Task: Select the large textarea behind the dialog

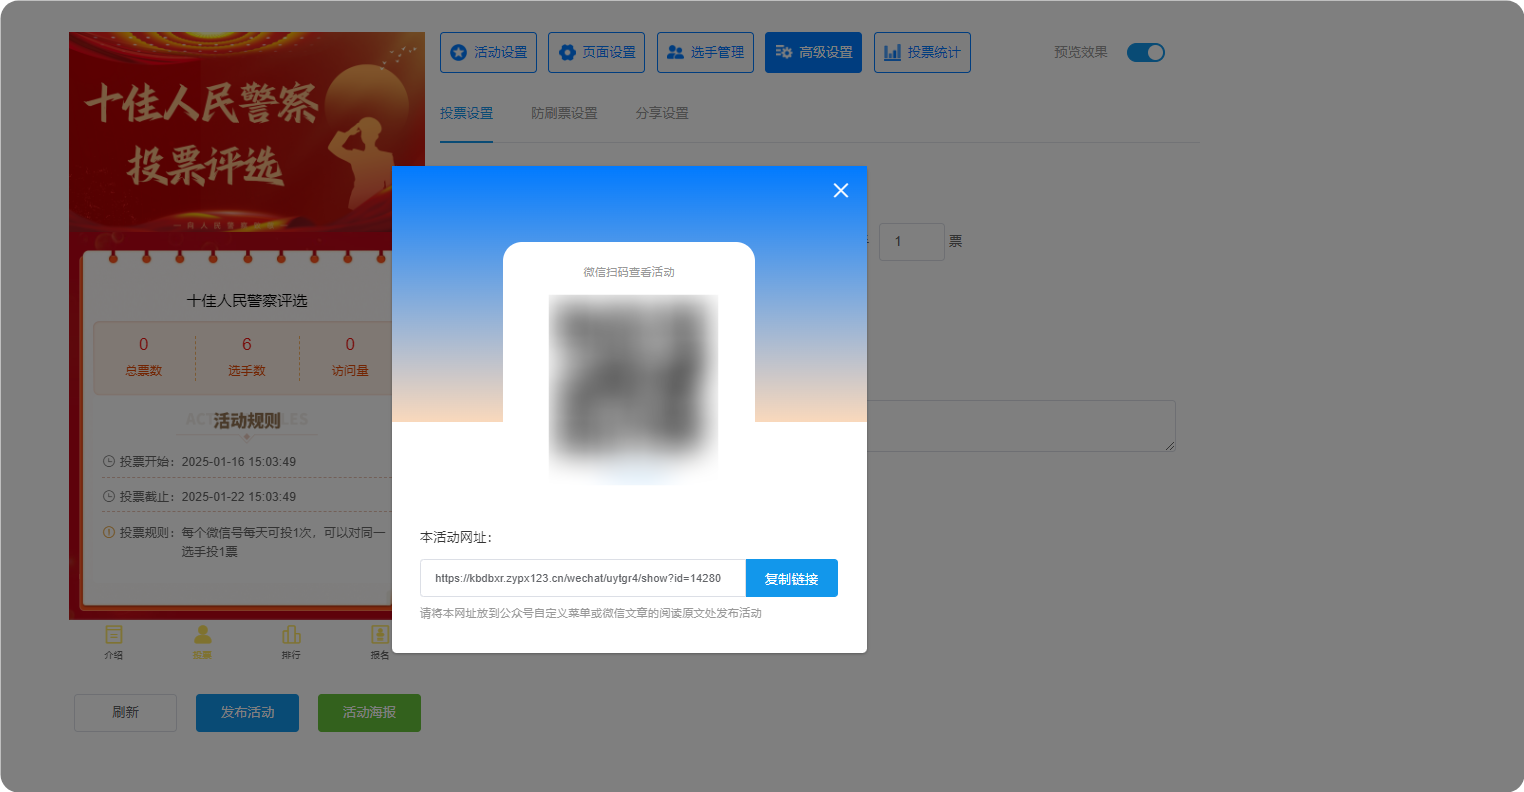Action: pyautogui.click(x=1021, y=426)
